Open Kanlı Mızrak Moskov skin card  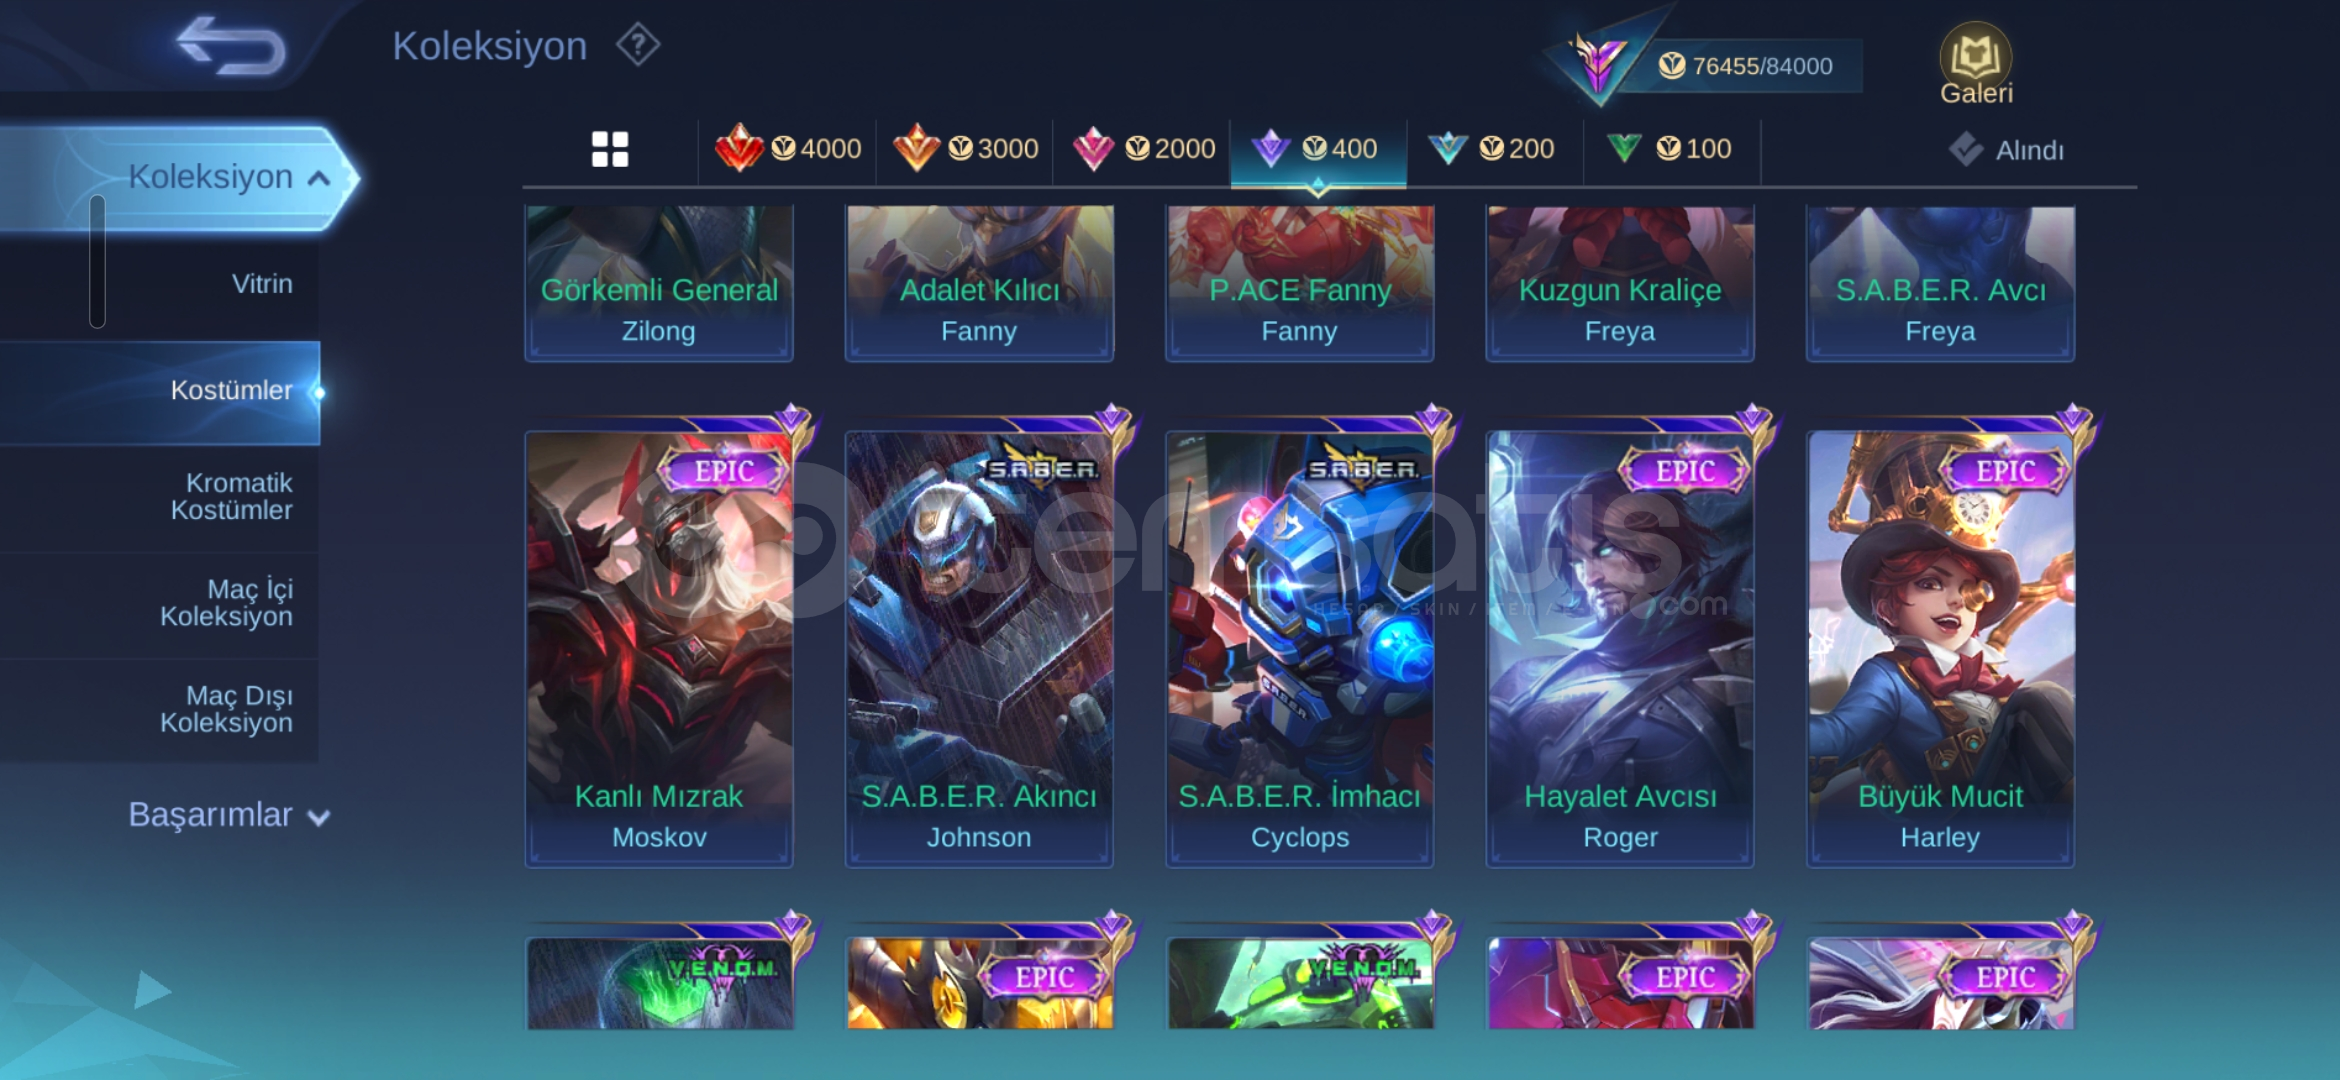tap(659, 648)
